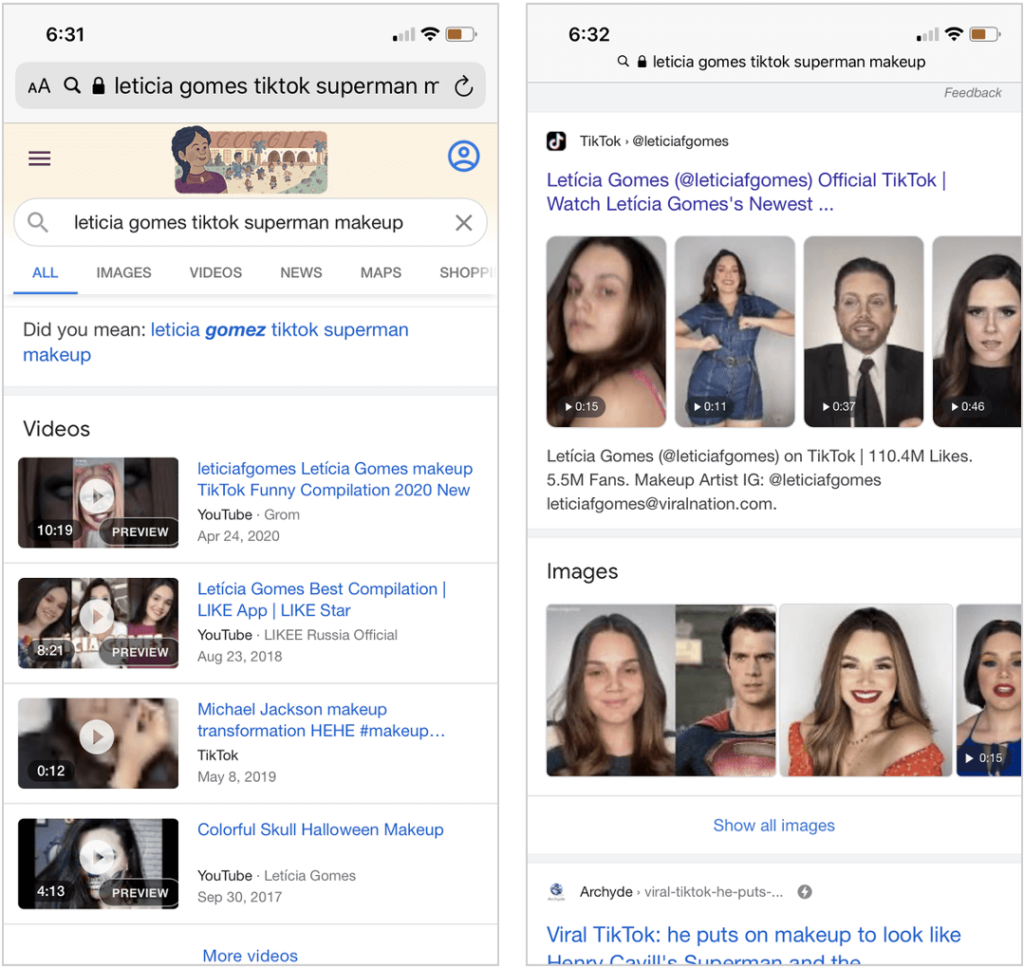Click 'YouTube · LIKEE Russia Official' source text
The image size is (1024, 968).
297,635
